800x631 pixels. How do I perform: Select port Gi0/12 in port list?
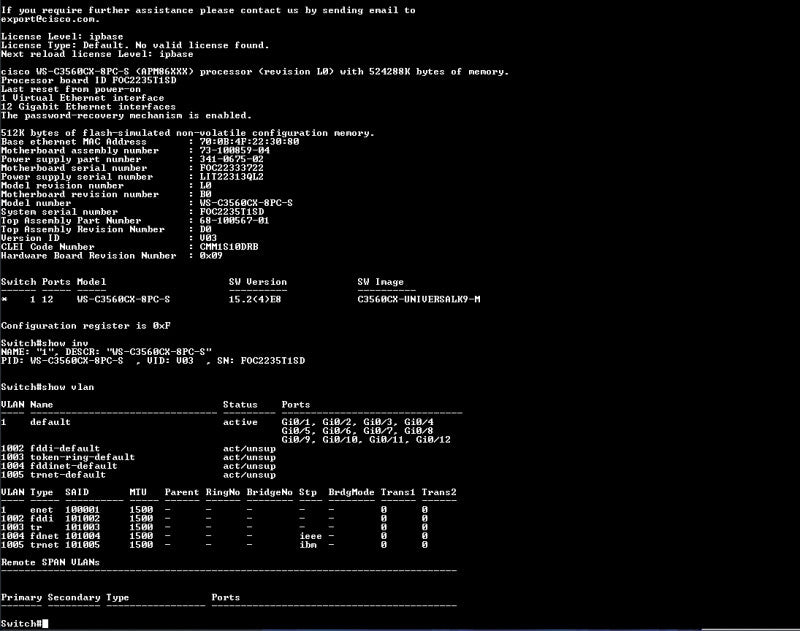[x=433, y=440]
